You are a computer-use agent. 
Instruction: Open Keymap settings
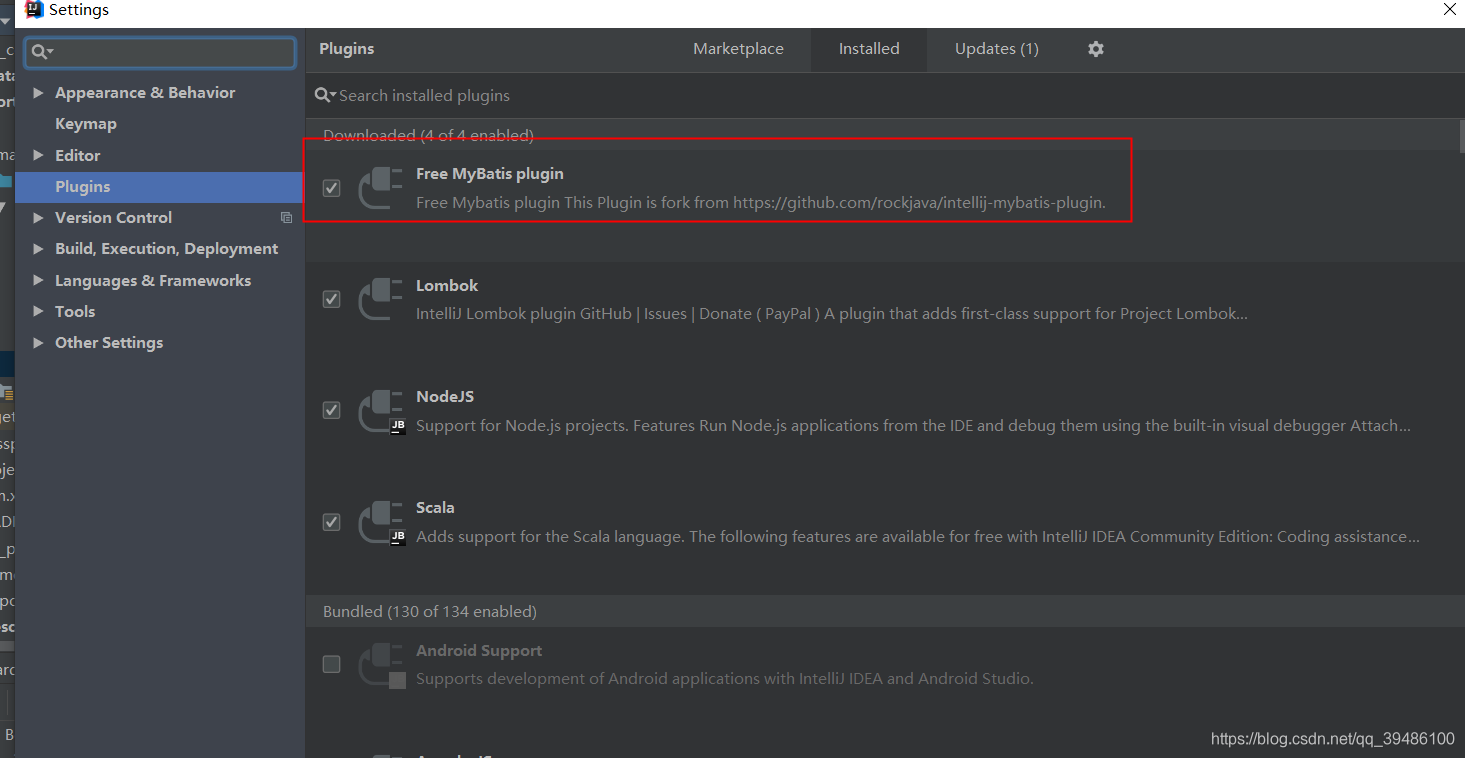[86, 124]
